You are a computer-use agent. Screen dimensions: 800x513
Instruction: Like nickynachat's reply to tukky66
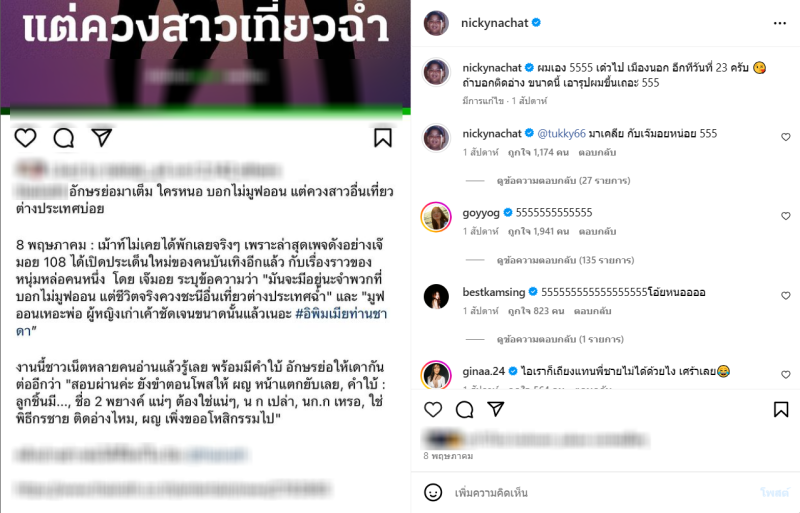(786, 137)
